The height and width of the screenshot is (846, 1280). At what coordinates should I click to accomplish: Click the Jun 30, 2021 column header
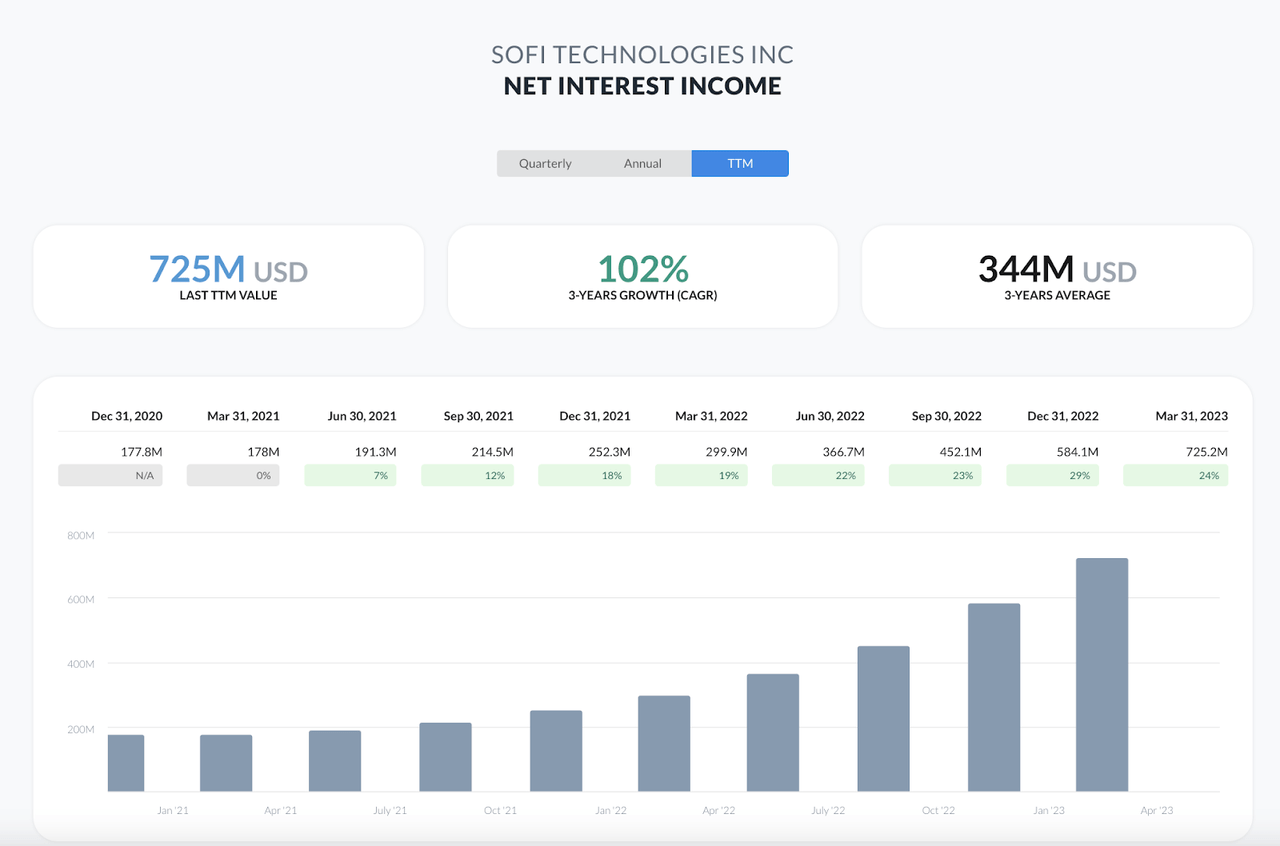click(x=361, y=416)
